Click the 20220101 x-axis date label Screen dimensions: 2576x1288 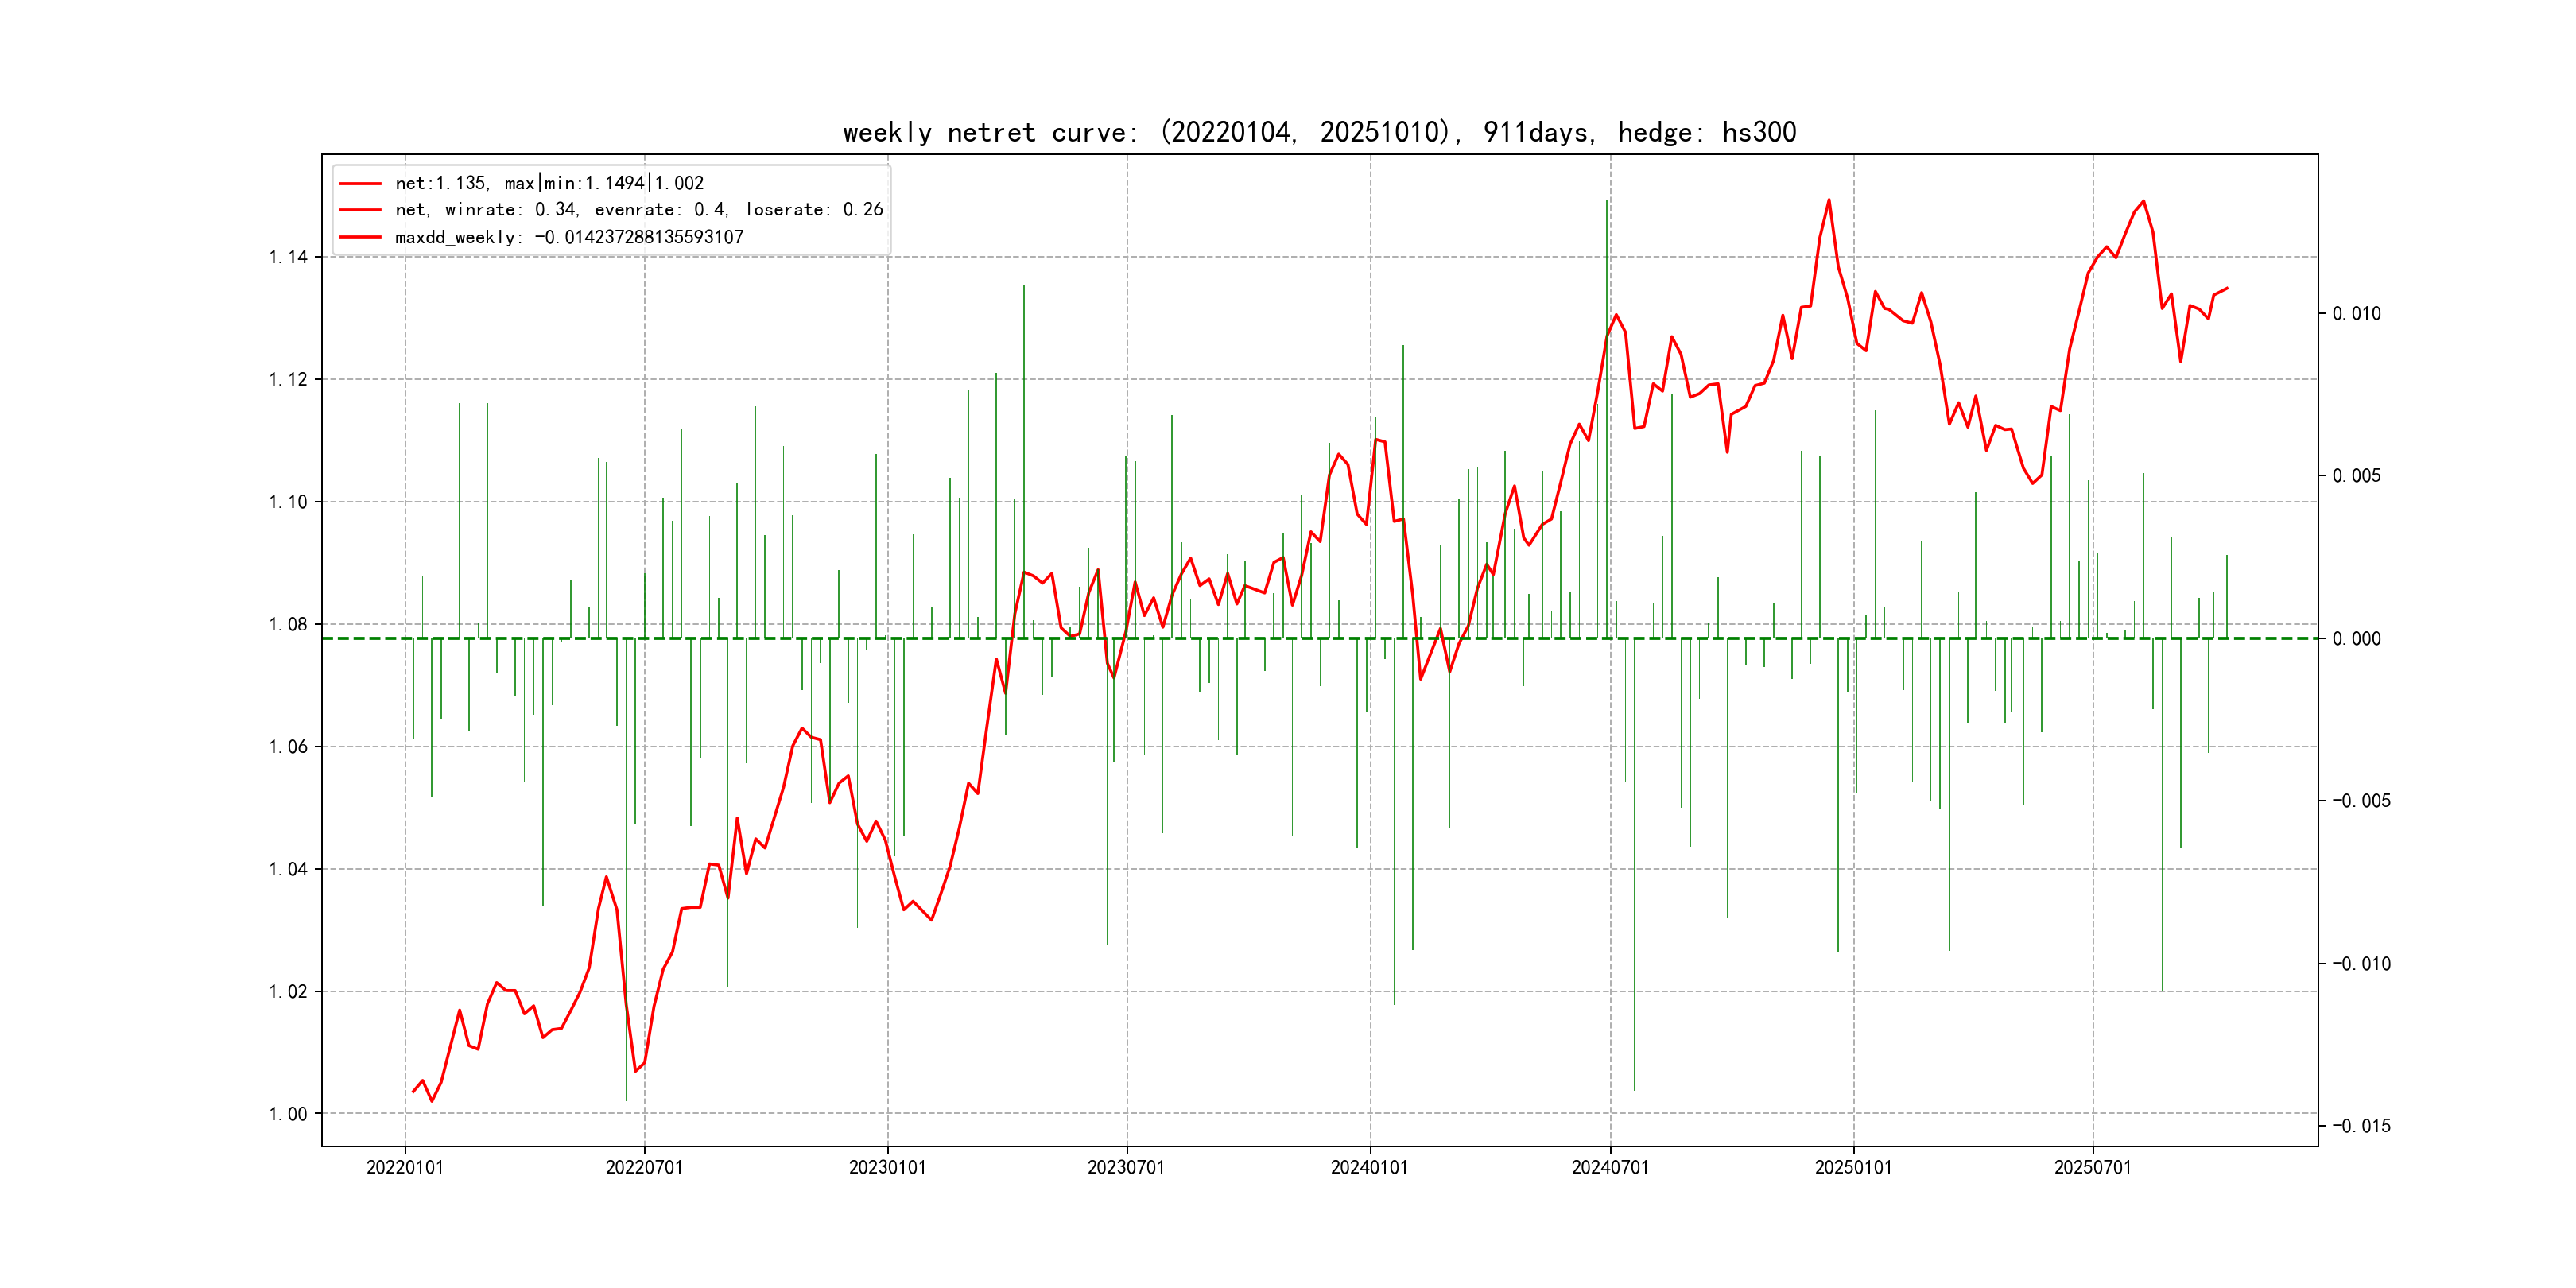(405, 1168)
